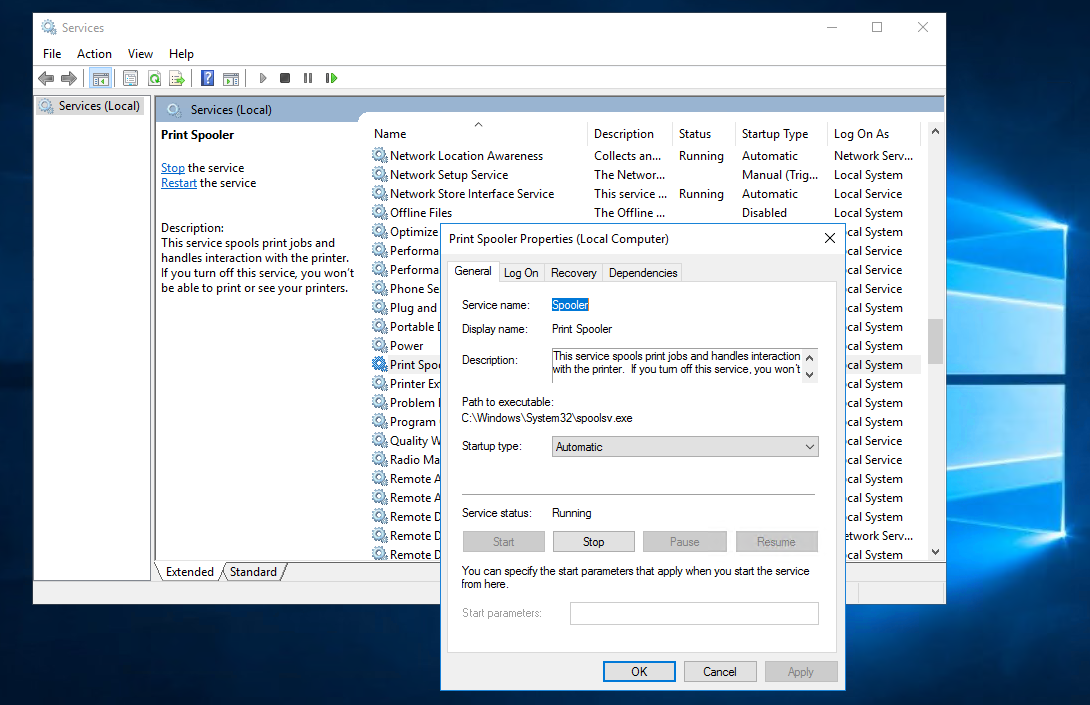
Task: Click the gear icon of the Optimize service row
Action: pyautogui.click(x=380, y=231)
